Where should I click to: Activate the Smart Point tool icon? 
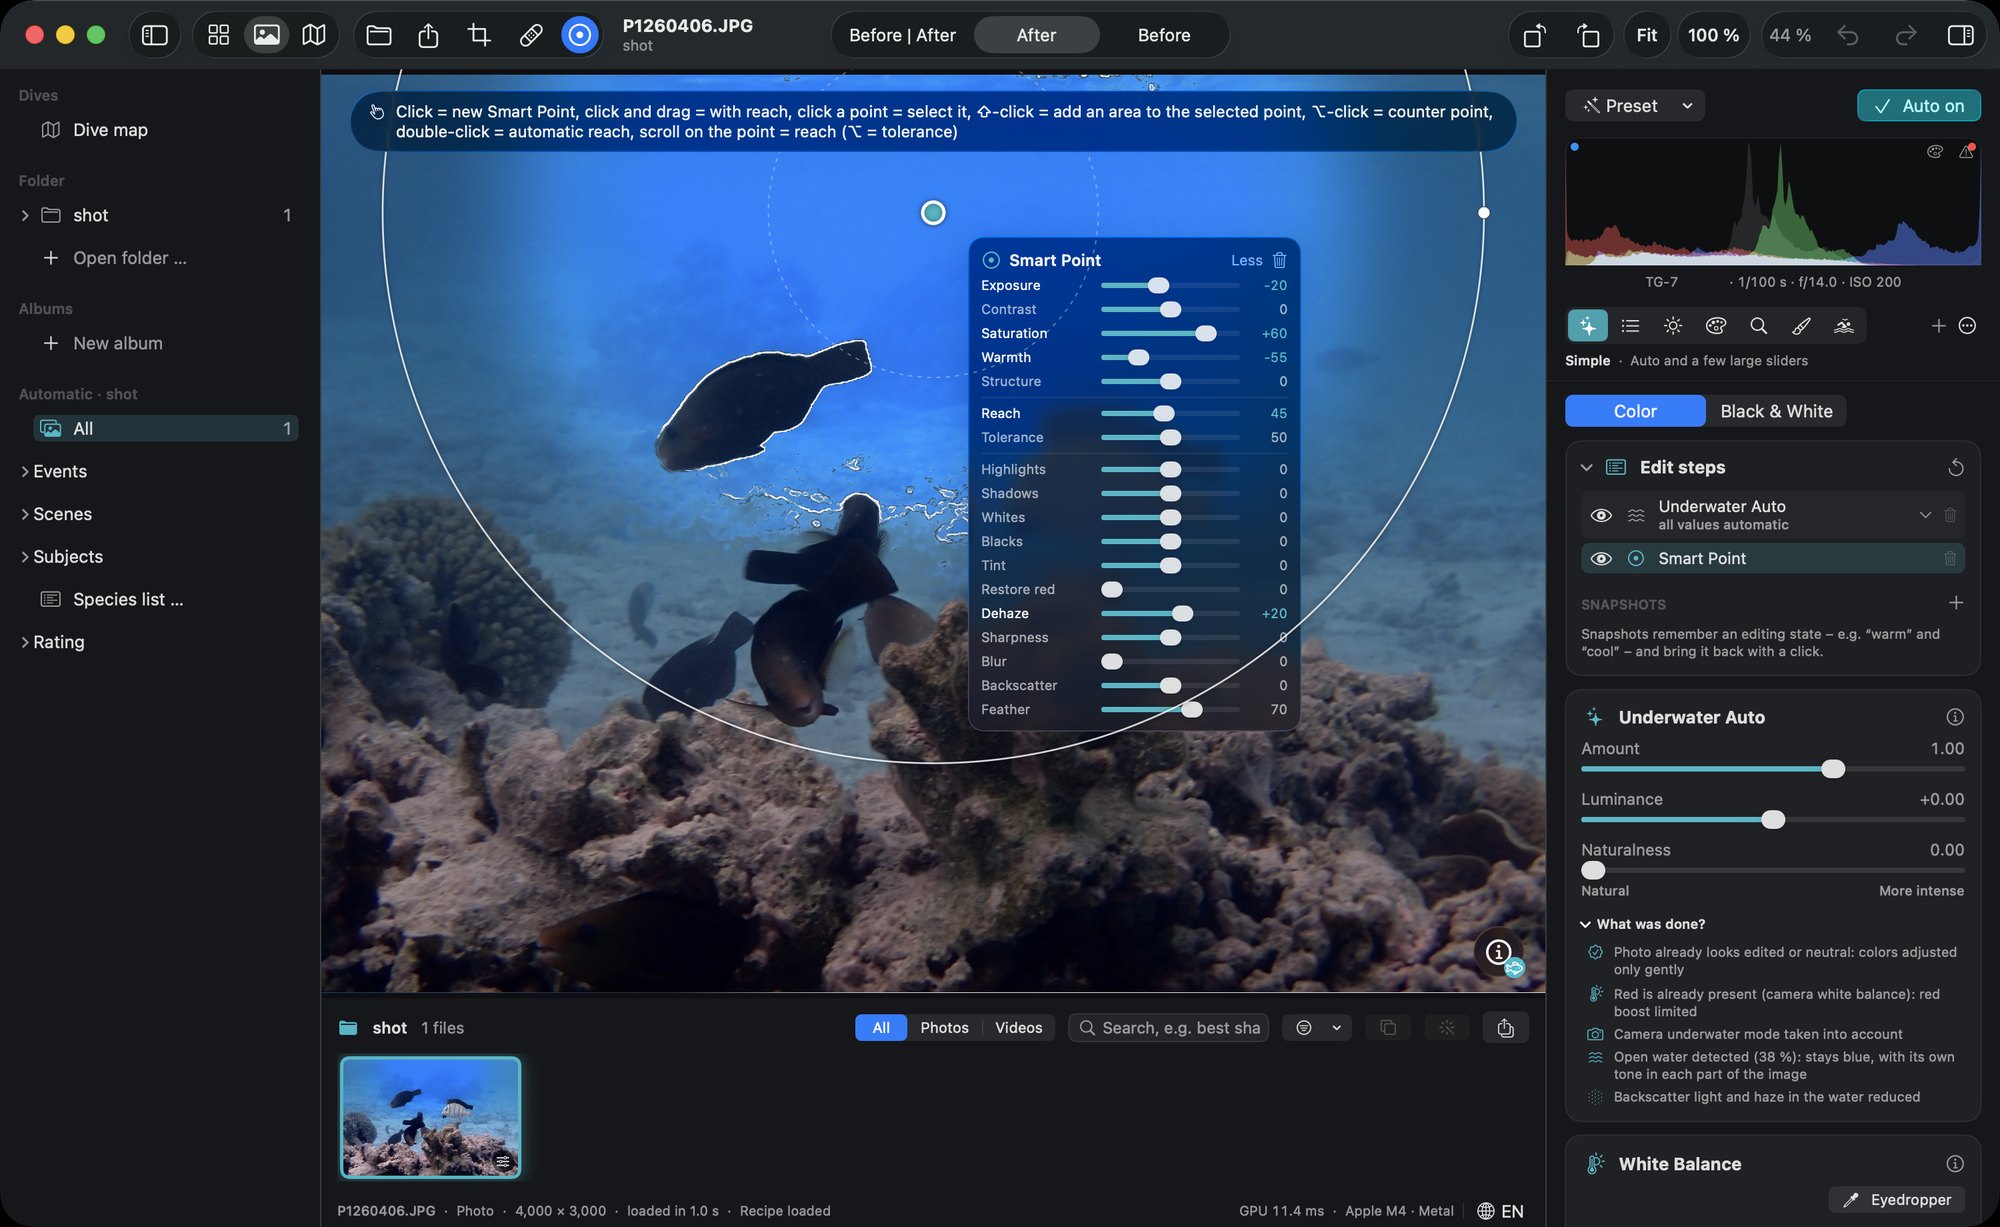pyautogui.click(x=580, y=35)
